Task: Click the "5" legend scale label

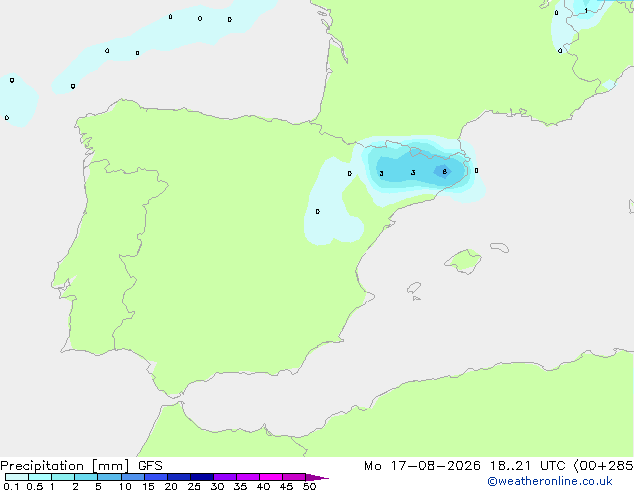Action: 98,486
